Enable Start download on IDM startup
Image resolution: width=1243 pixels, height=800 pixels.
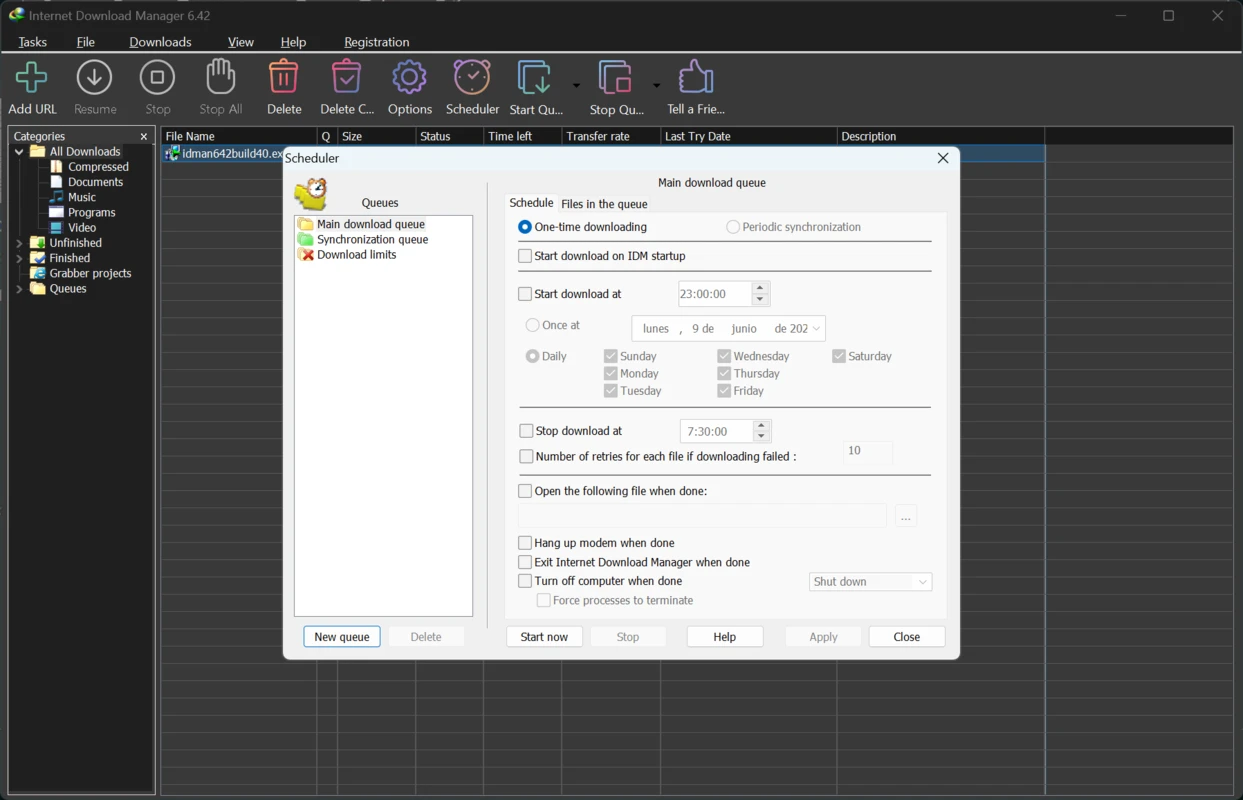pos(525,256)
